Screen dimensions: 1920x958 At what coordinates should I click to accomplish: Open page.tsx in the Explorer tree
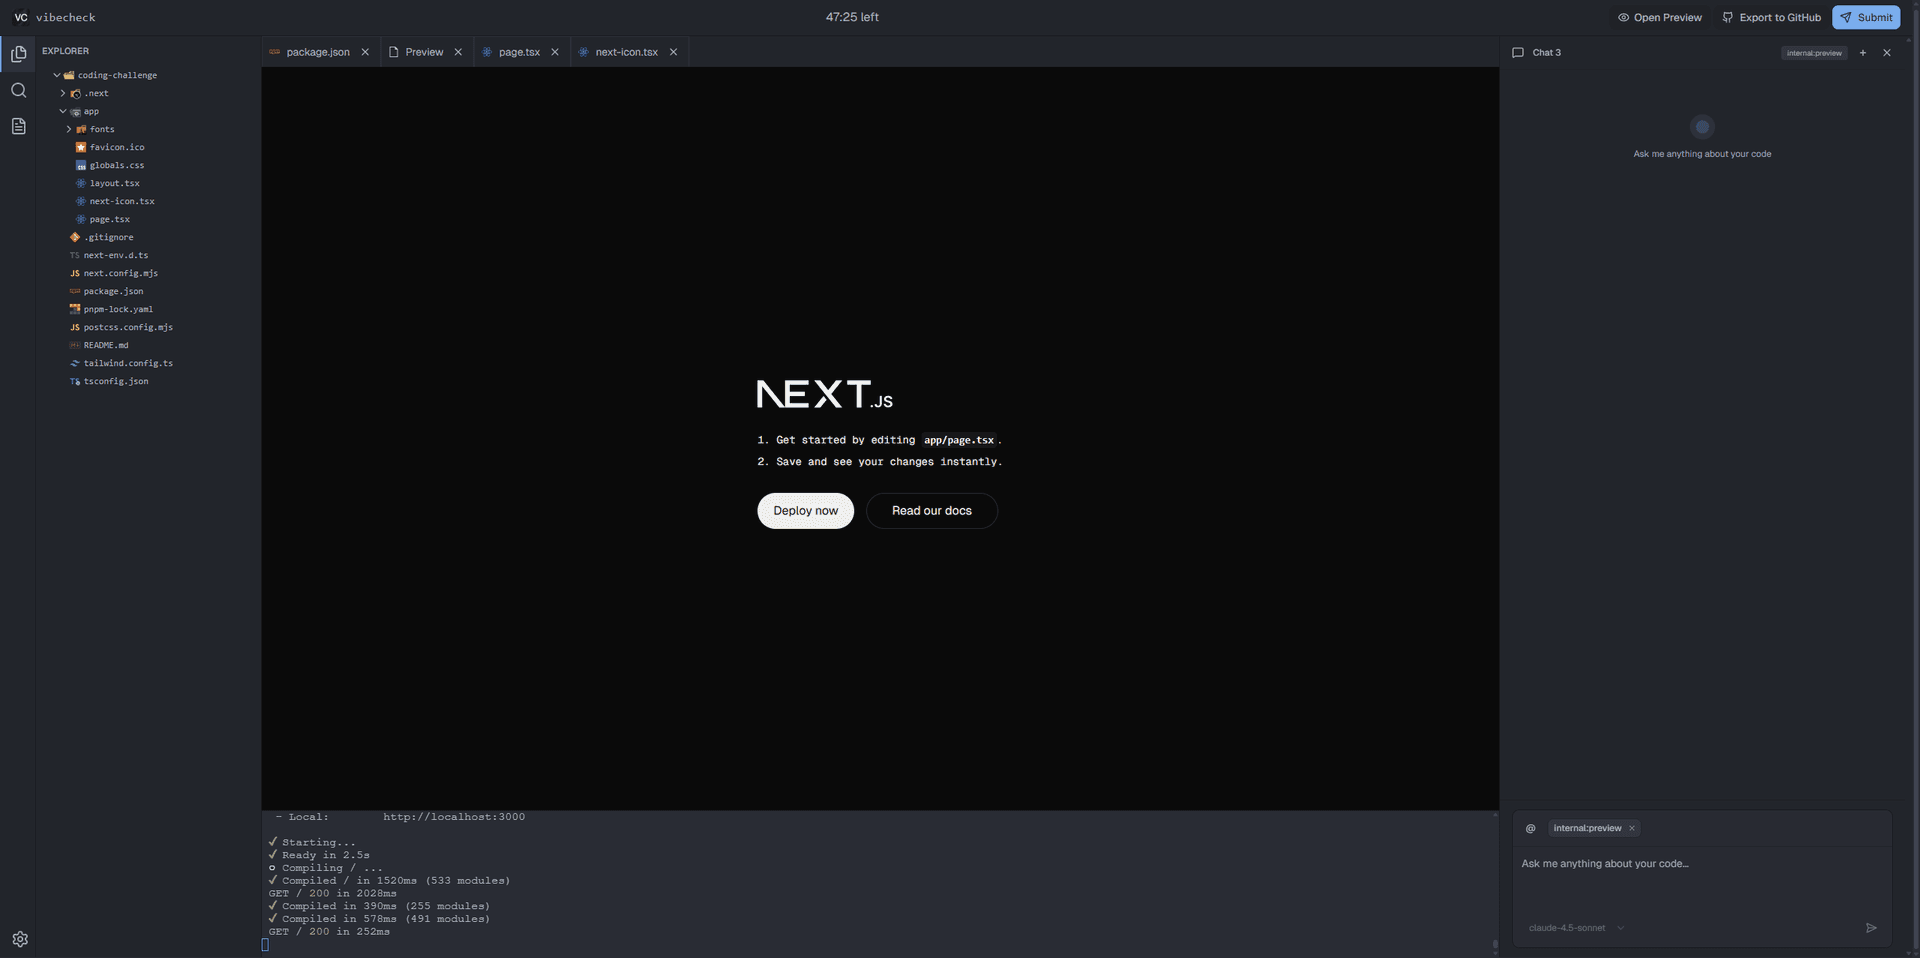(x=110, y=219)
